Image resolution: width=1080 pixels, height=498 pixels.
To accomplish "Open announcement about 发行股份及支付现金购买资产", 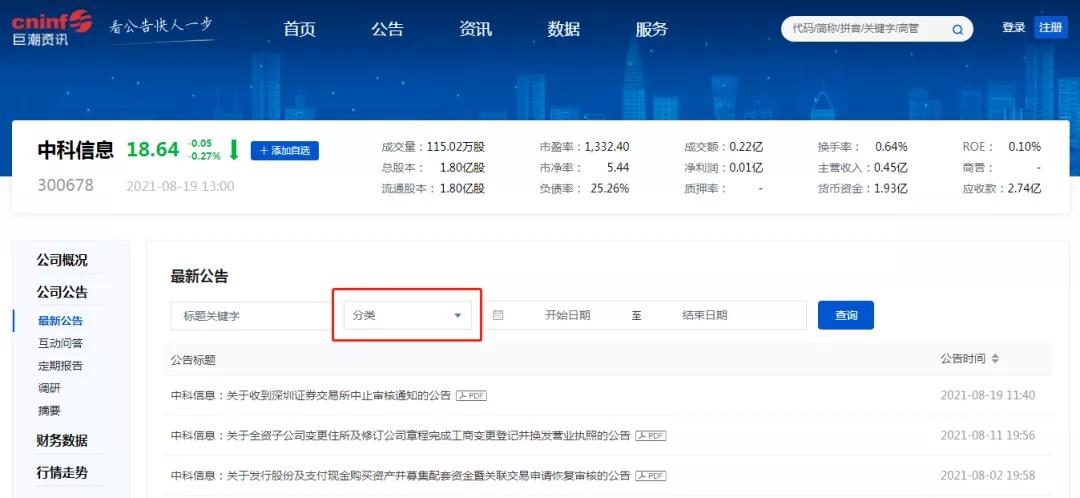I will coord(400,475).
